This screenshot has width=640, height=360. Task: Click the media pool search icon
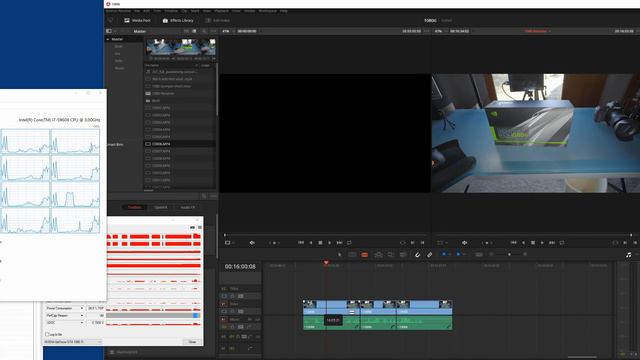(204, 31)
